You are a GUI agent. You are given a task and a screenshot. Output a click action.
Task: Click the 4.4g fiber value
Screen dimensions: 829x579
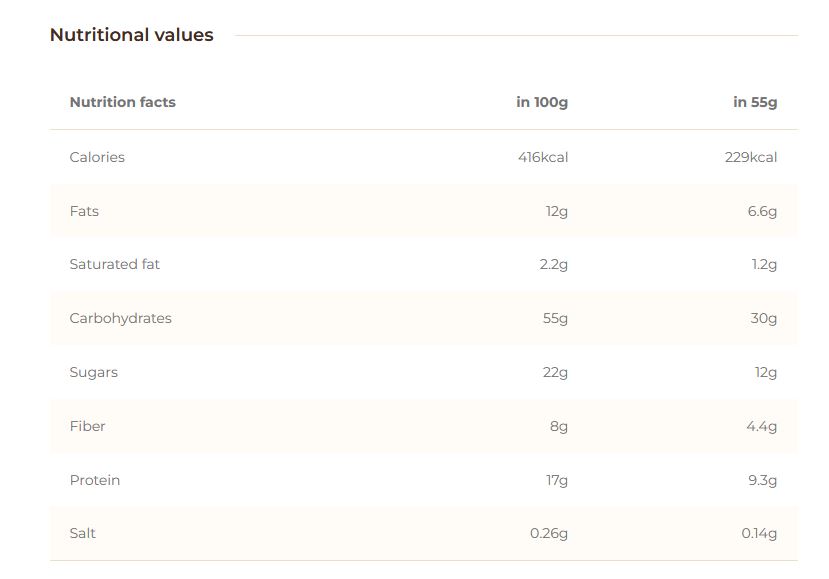(762, 426)
